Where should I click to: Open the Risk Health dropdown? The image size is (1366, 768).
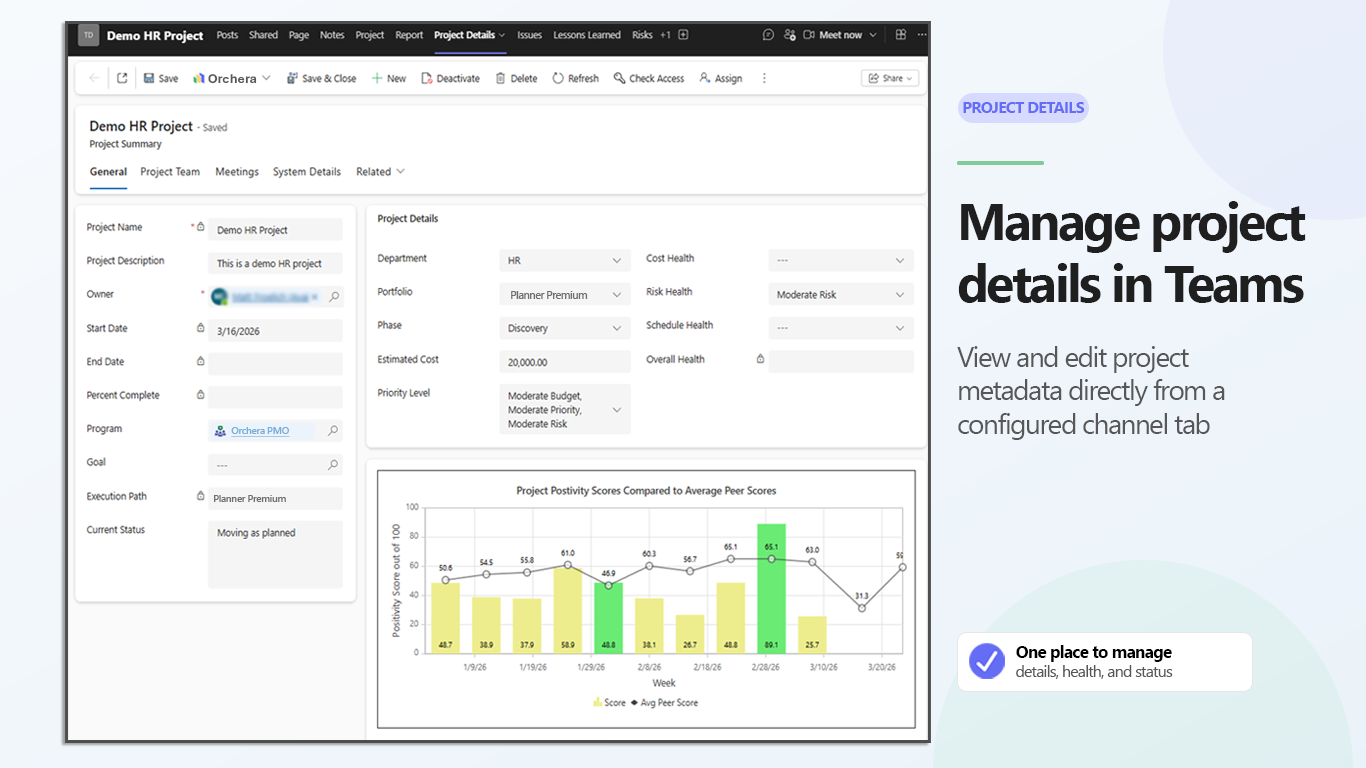coord(841,295)
